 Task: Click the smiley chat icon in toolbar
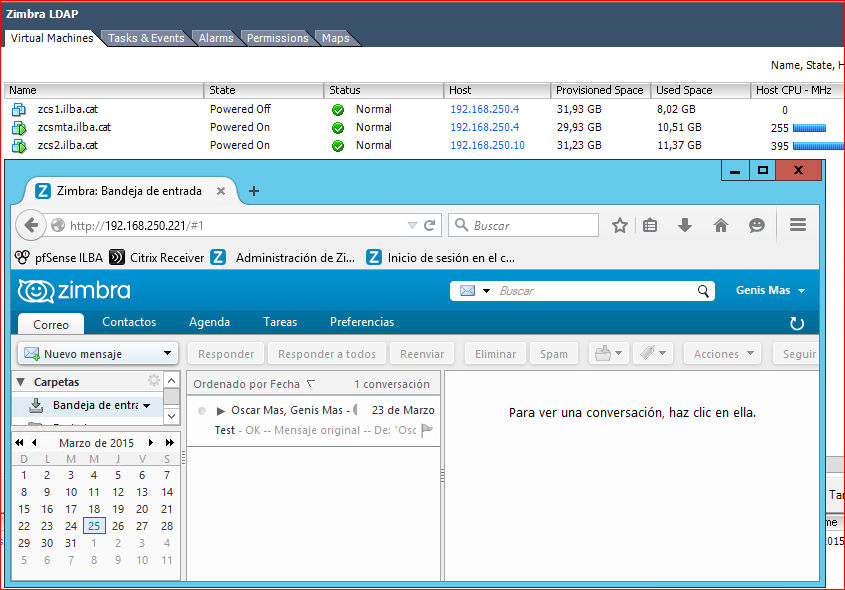click(757, 225)
